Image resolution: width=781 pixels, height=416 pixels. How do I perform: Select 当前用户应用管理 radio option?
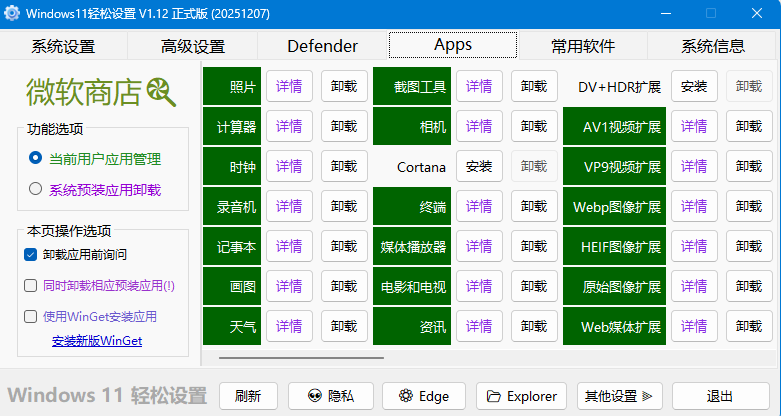(x=36, y=159)
